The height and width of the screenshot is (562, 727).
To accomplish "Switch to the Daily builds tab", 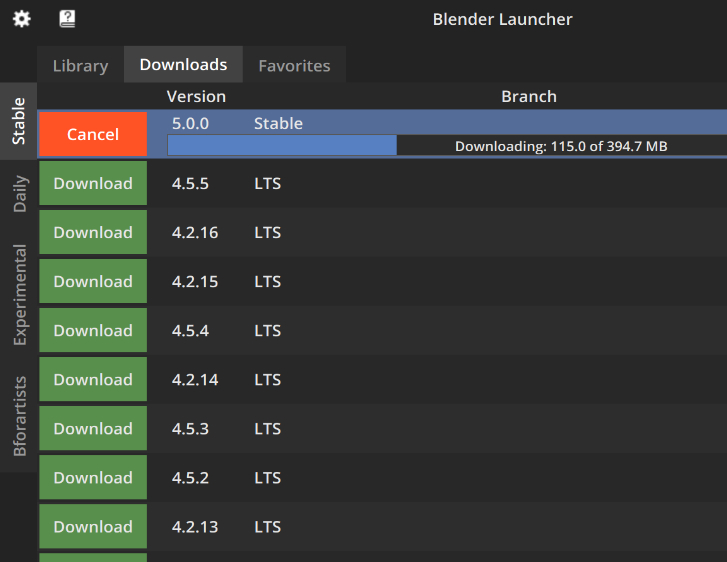I will pos(18,194).
